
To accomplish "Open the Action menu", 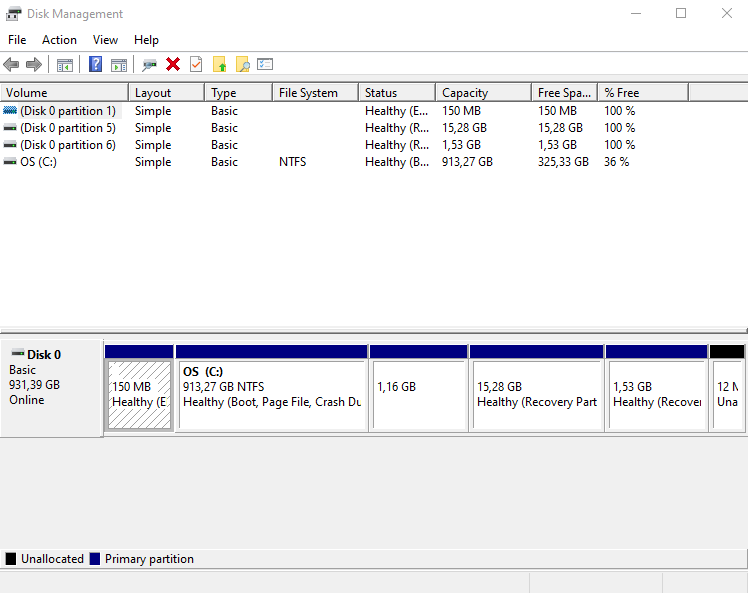I will pos(59,40).
